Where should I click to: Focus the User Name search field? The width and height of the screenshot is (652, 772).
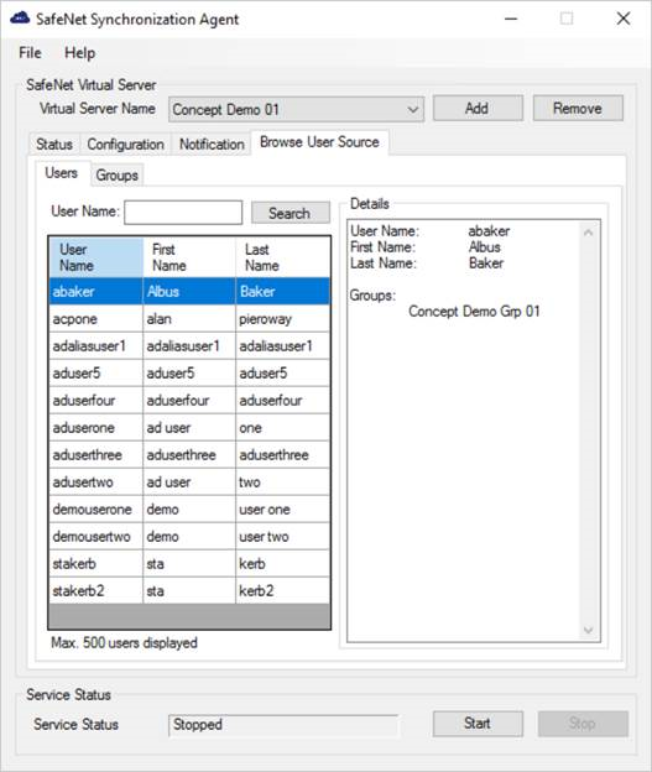(183, 212)
